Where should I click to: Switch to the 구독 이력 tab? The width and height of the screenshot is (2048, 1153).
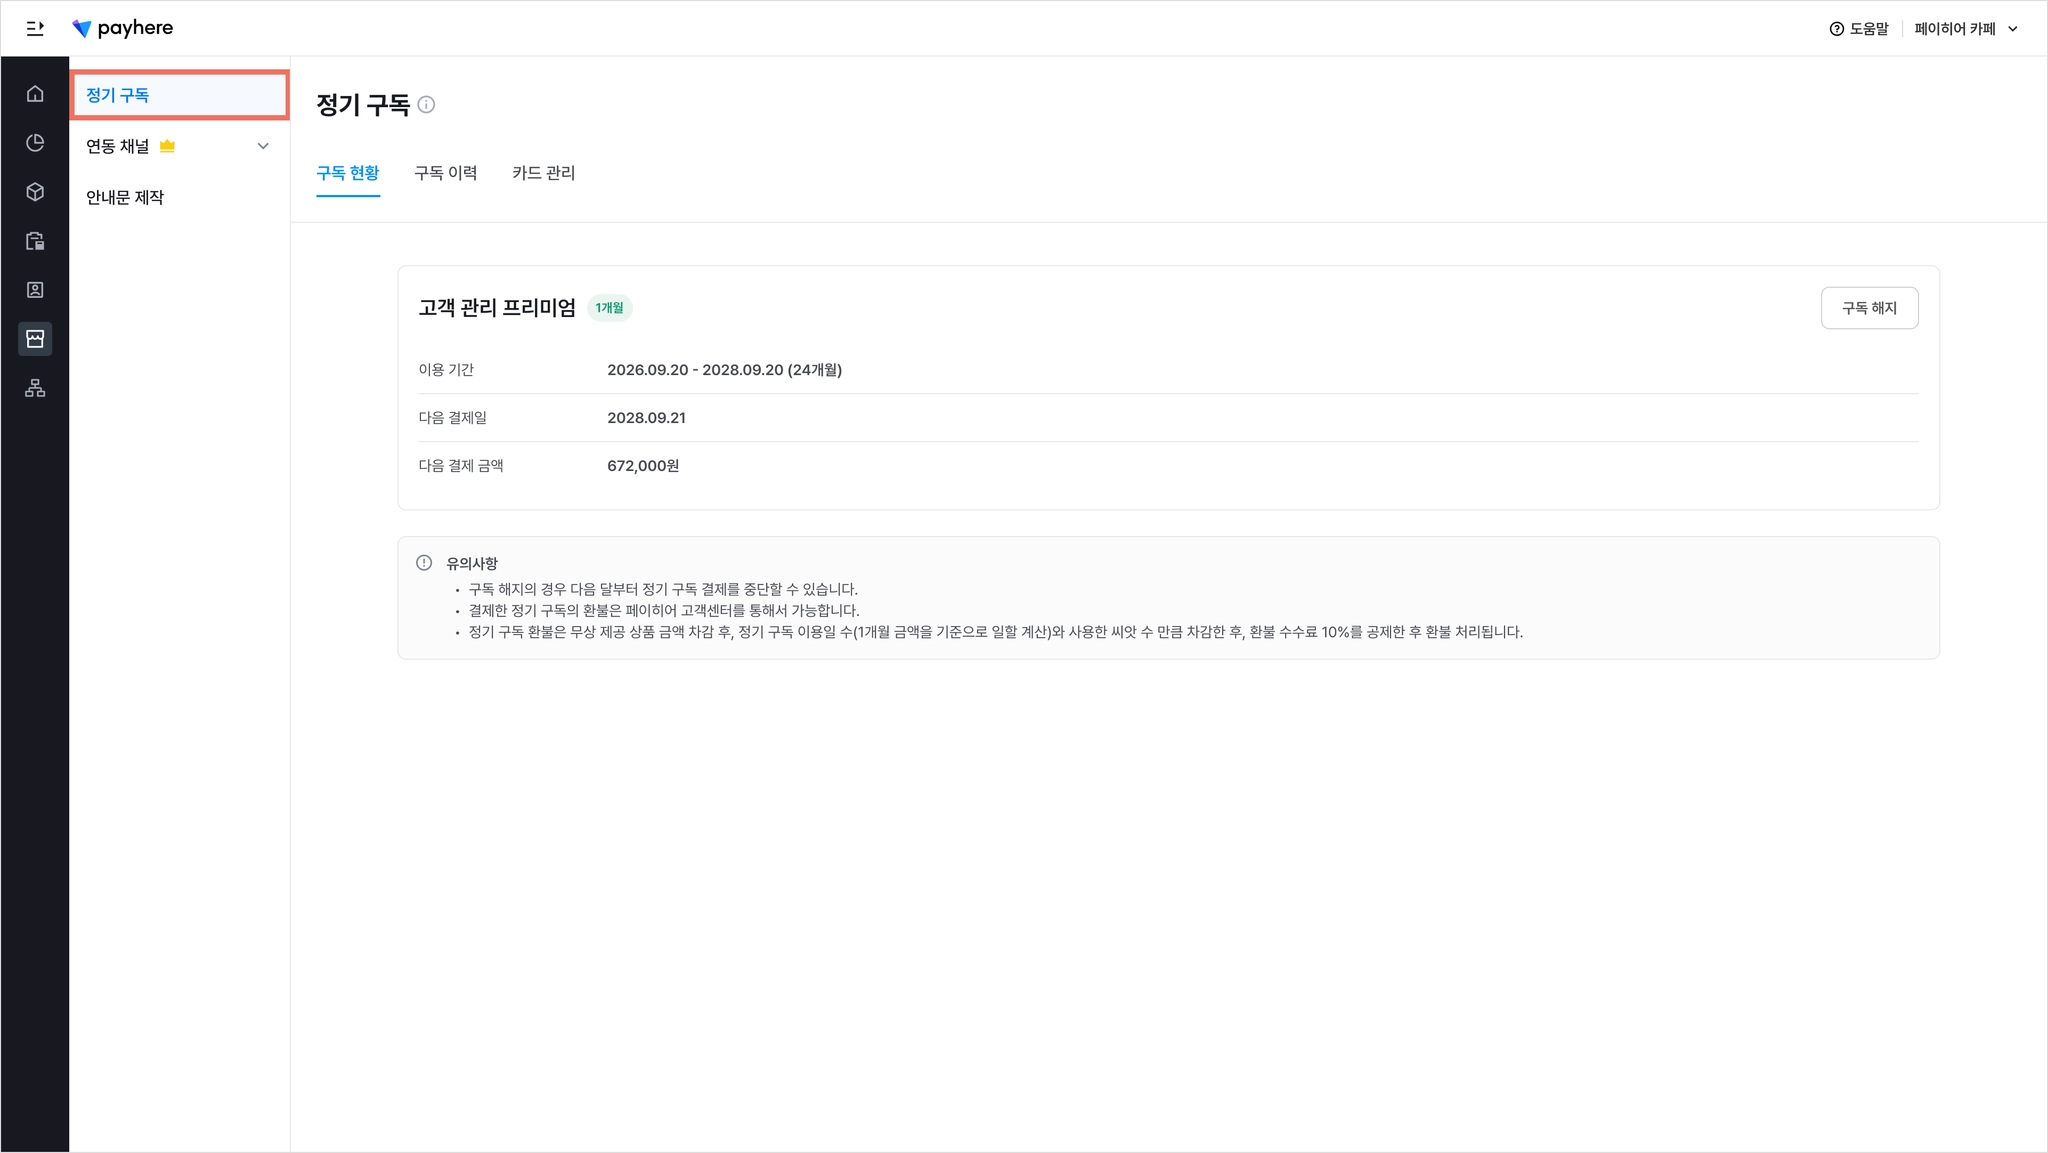446,173
